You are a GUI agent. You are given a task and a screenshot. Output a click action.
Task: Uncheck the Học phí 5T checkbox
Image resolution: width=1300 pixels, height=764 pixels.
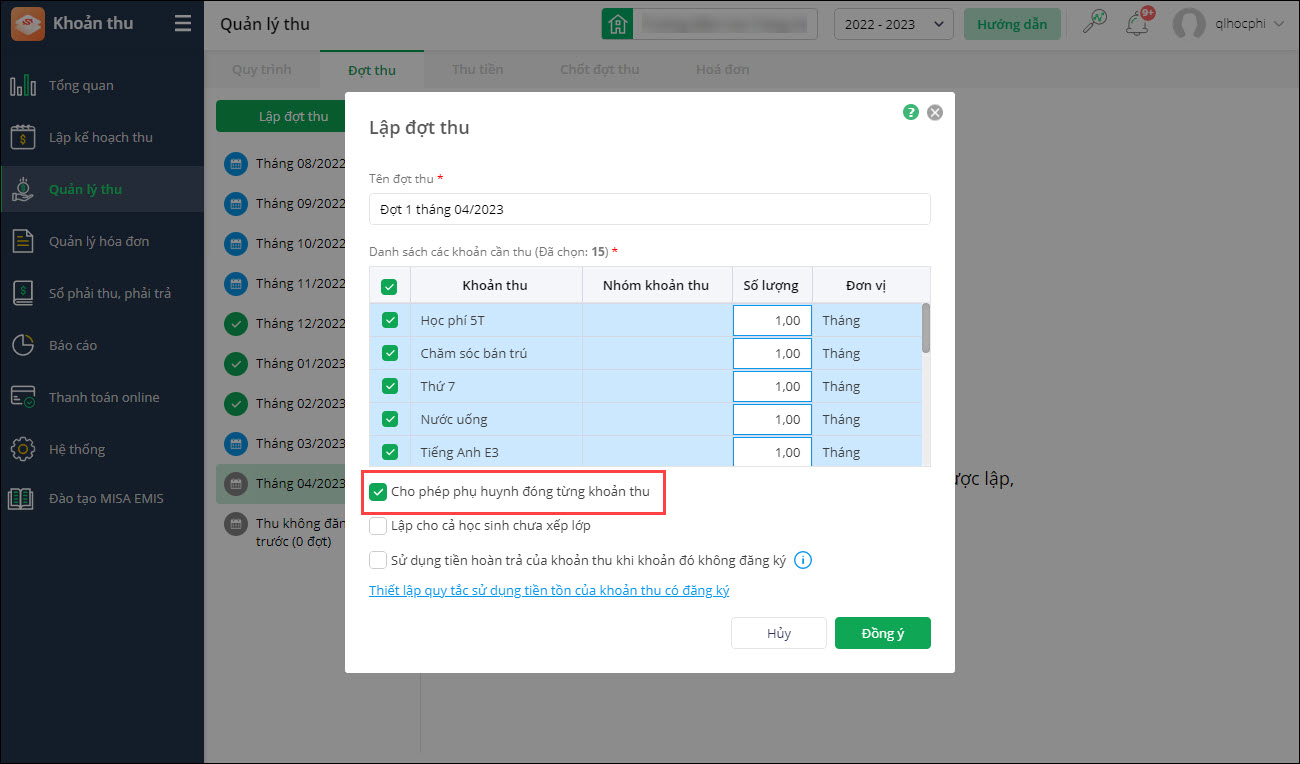point(390,320)
